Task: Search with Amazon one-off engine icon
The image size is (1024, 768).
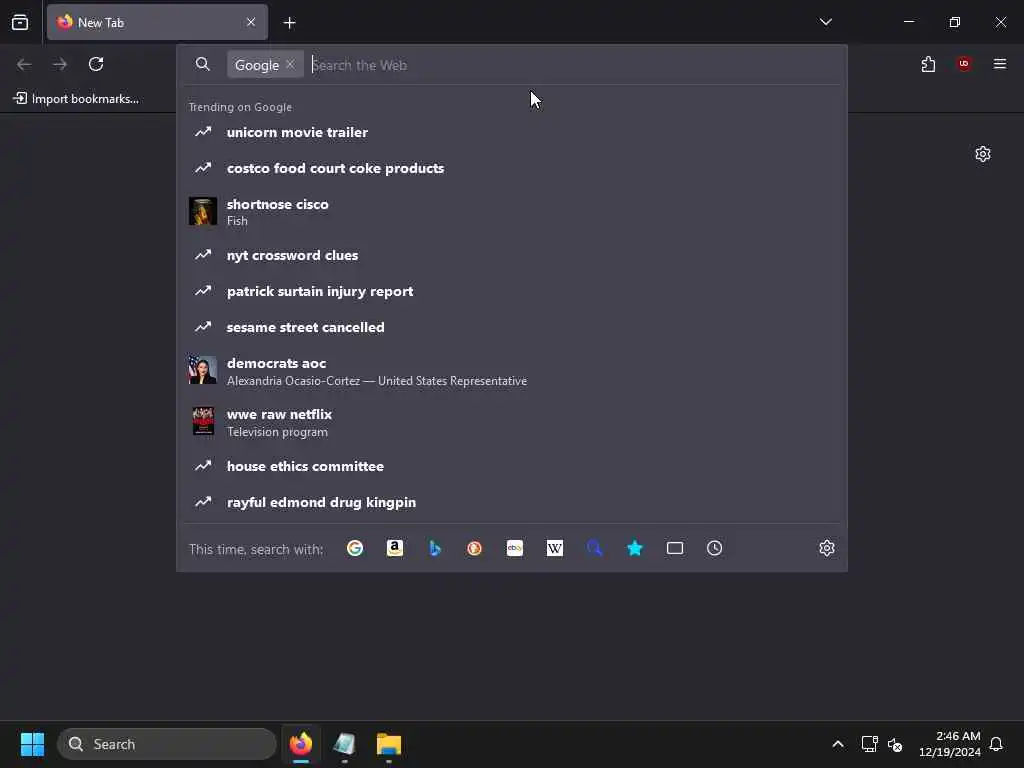Action: [x=394, y=549]
